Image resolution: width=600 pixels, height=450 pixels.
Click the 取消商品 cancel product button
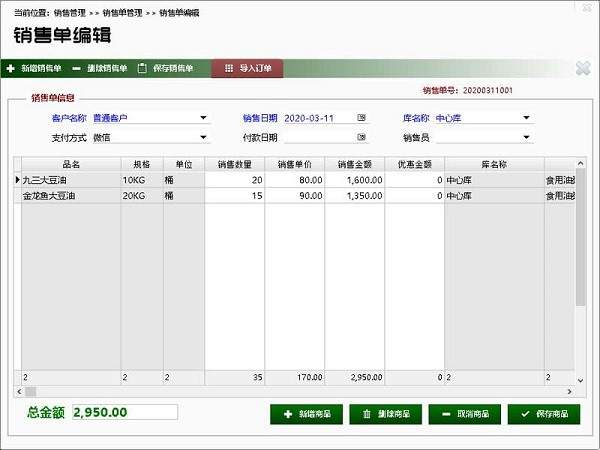[465, 414]
